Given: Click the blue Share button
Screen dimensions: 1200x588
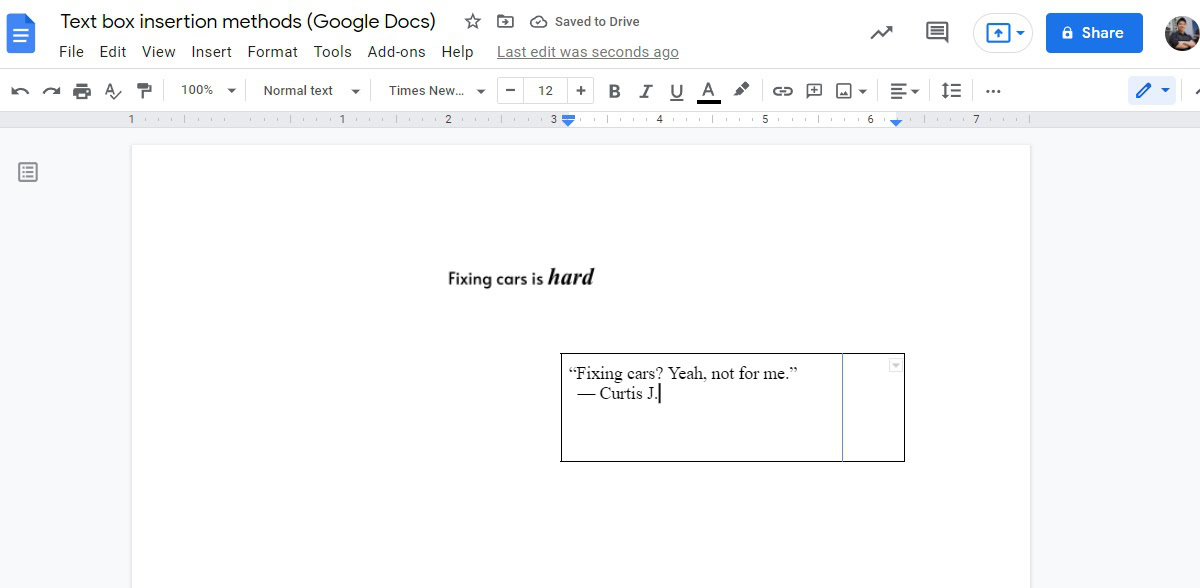Looking at the screenshot, I should (1093, 33).
